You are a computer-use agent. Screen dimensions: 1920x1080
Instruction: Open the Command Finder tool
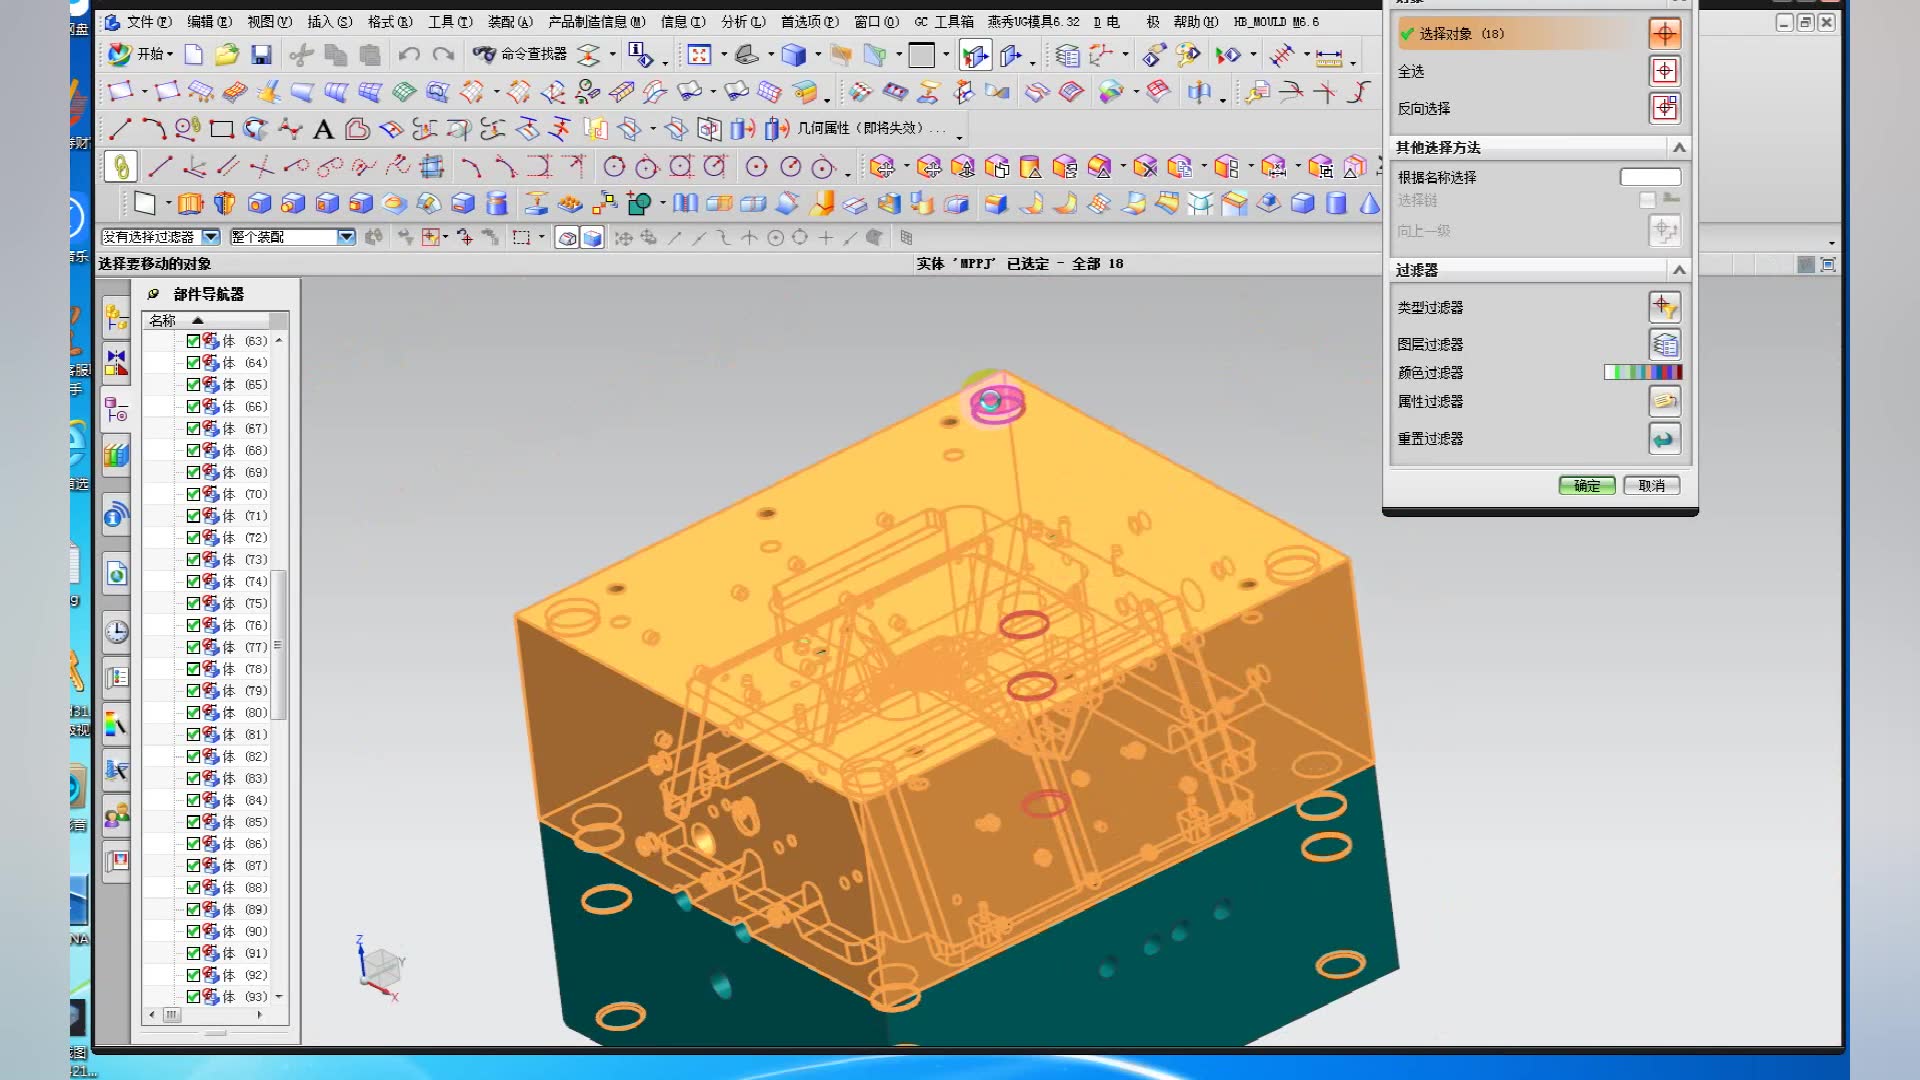click(520, 54)
